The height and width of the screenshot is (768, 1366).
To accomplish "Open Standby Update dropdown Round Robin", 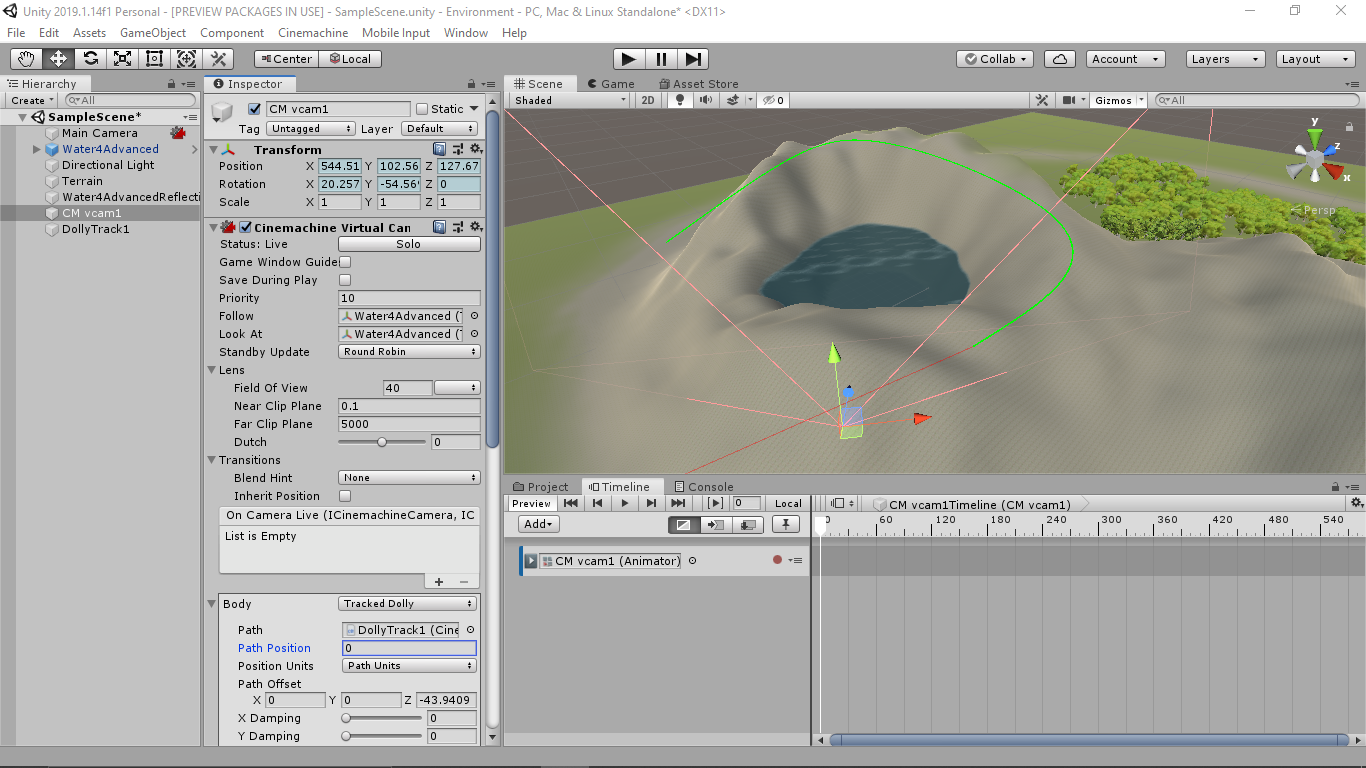I will tap(410, 352).
